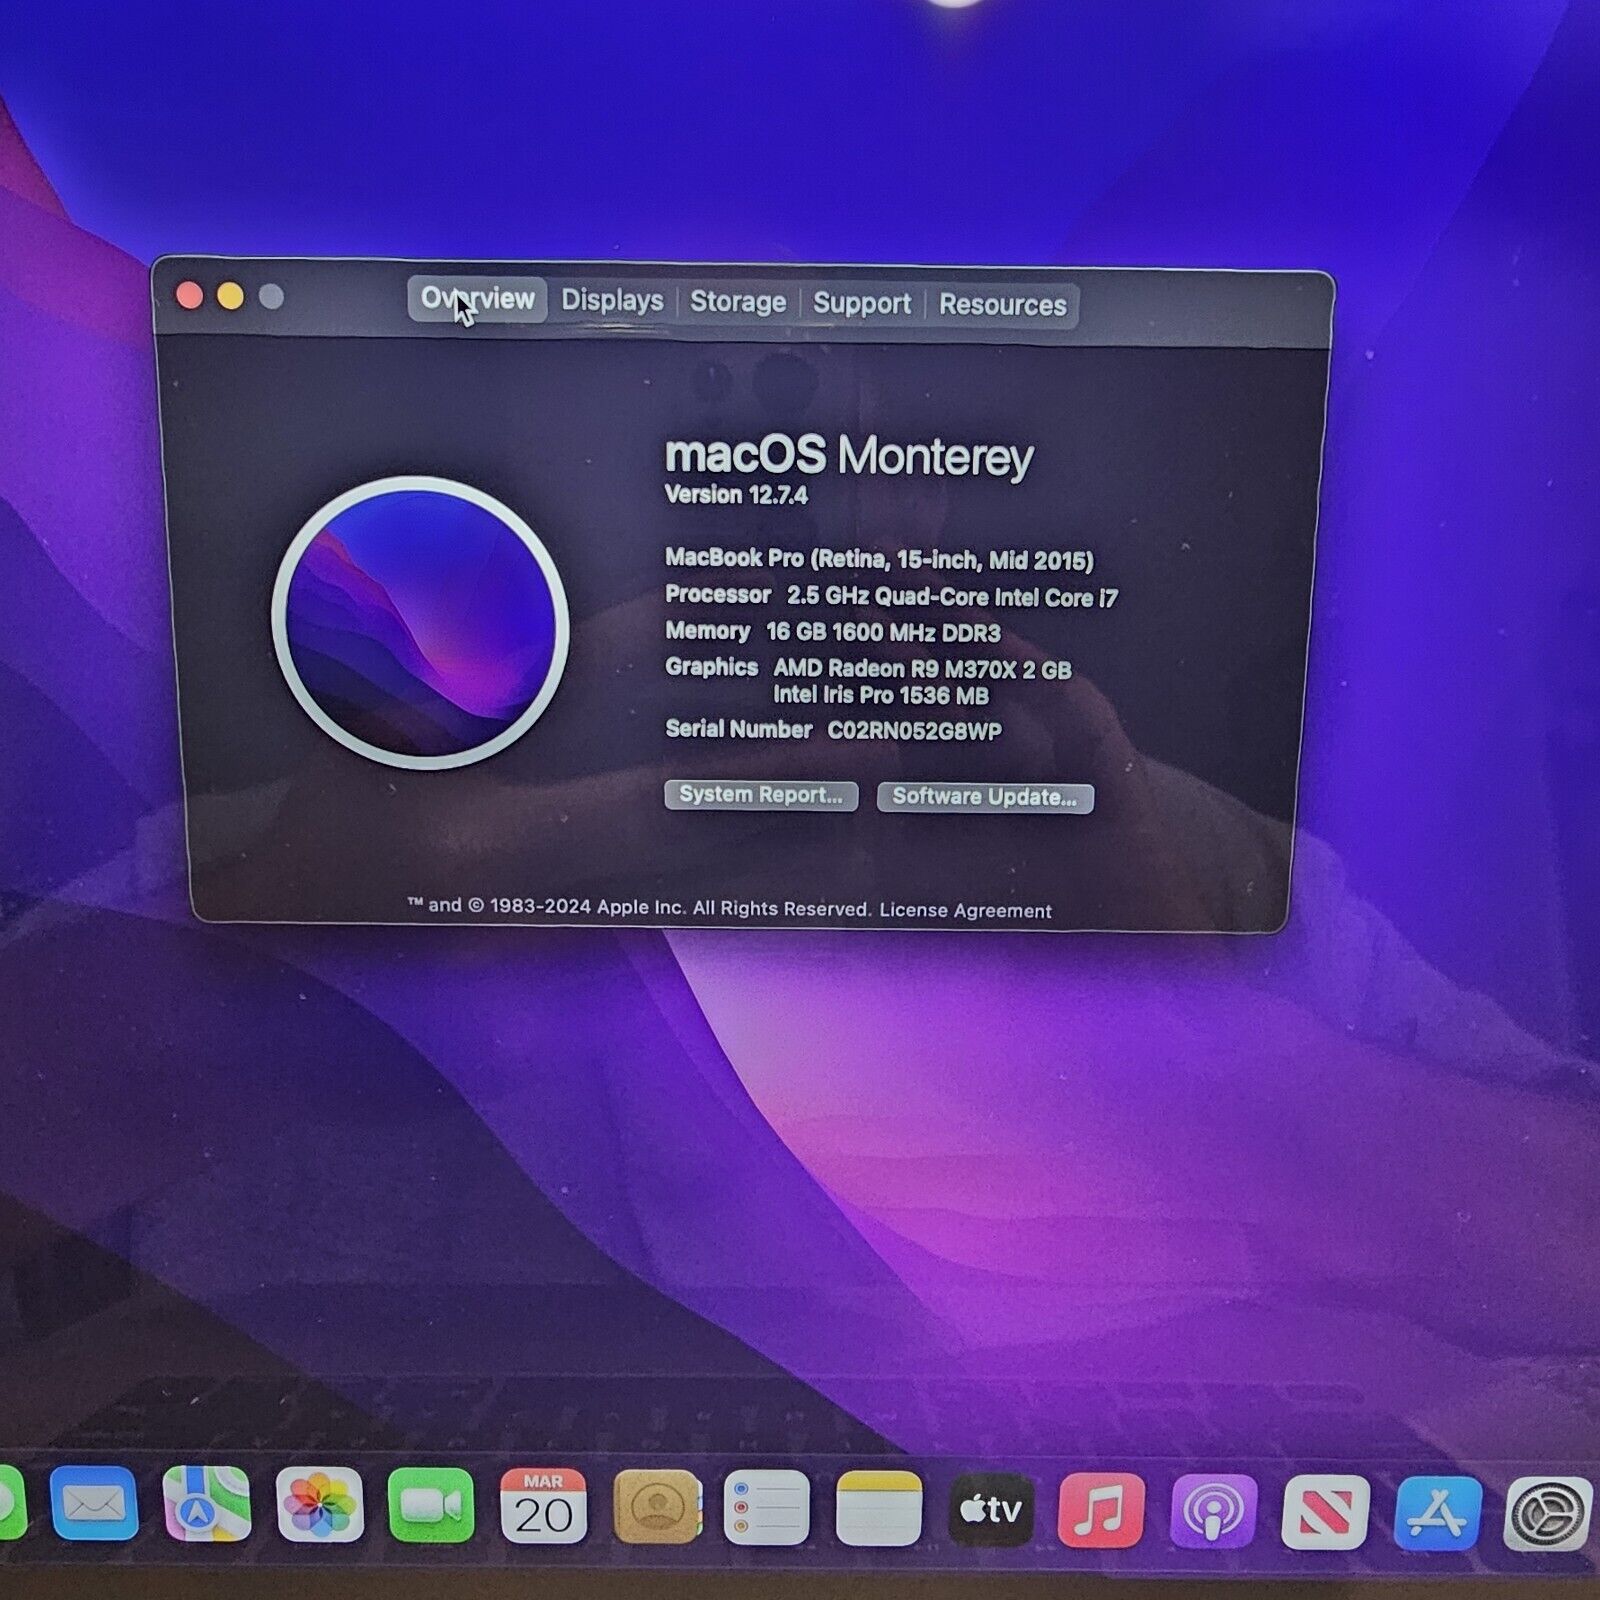Click the macOS Monterey title
The width and height of the screenshot is (1600, 1600).
point(849,456)
